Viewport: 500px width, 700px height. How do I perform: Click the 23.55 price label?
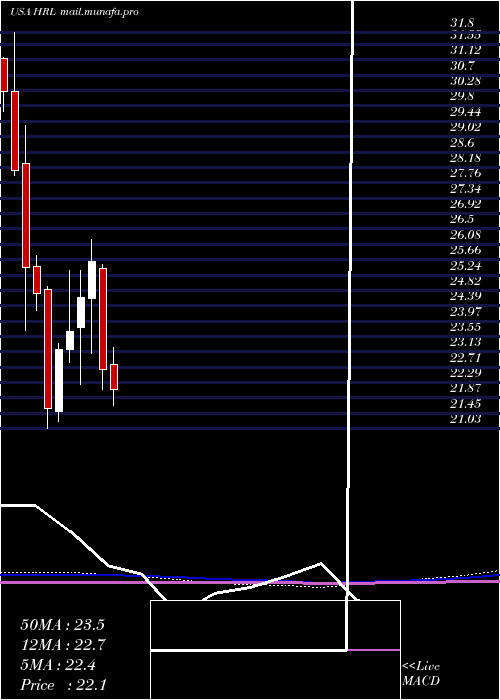coord(466,327)
